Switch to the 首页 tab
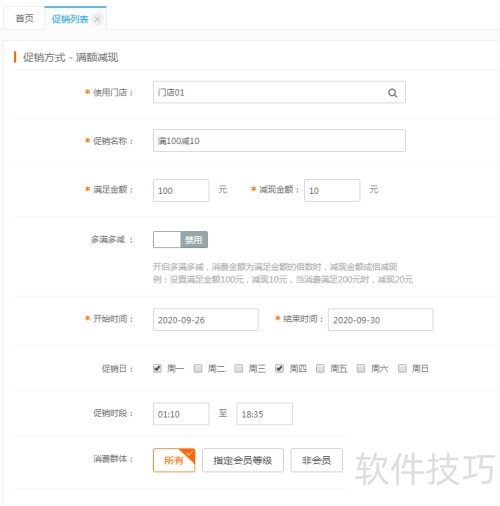 pos(24,19)
